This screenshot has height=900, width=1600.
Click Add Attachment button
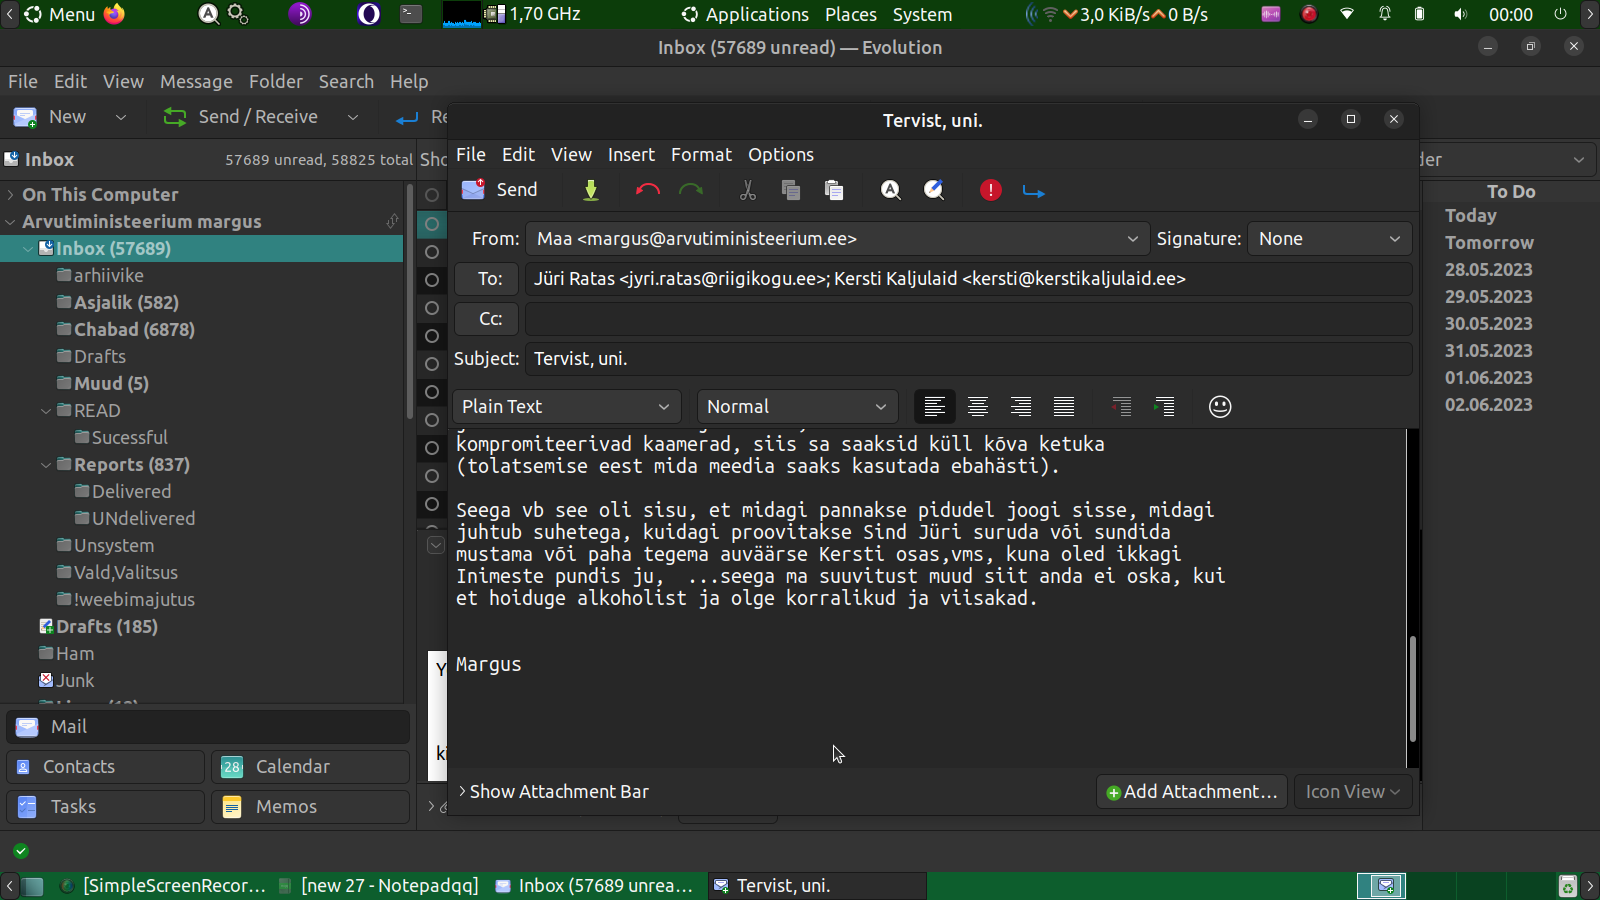coord(1192,792)
